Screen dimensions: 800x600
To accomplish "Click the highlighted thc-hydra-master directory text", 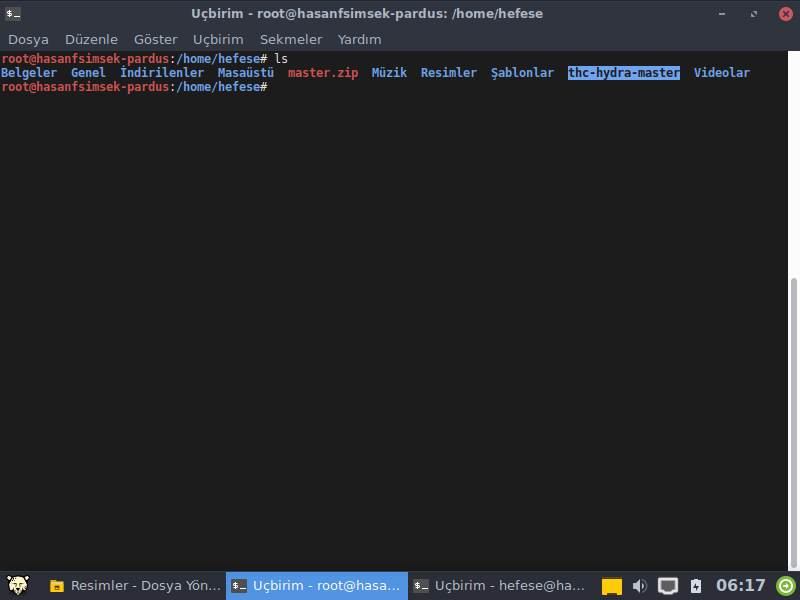I will coord(623,73).
